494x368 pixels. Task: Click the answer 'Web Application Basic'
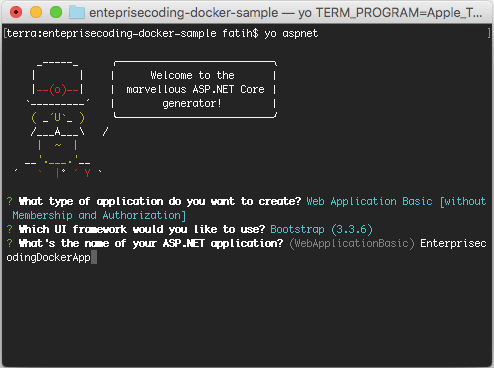point(369,201)
